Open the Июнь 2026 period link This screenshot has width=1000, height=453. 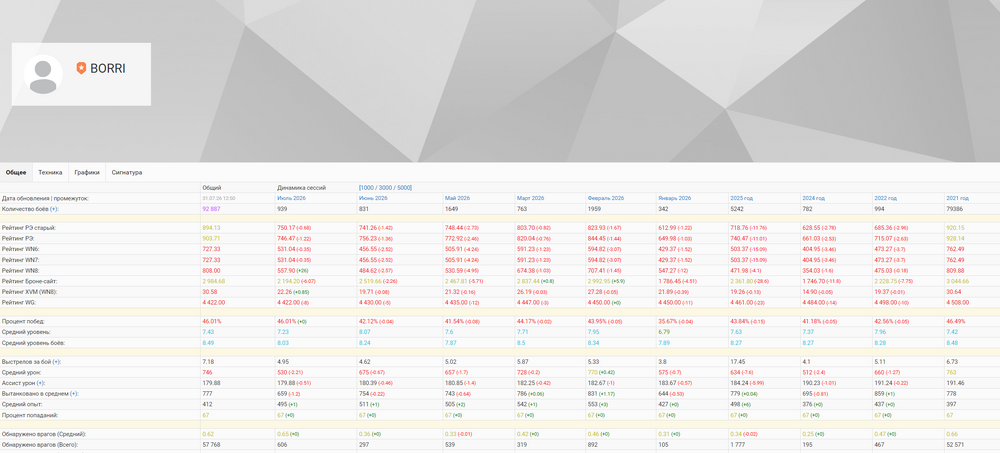[x=373, y=198]
